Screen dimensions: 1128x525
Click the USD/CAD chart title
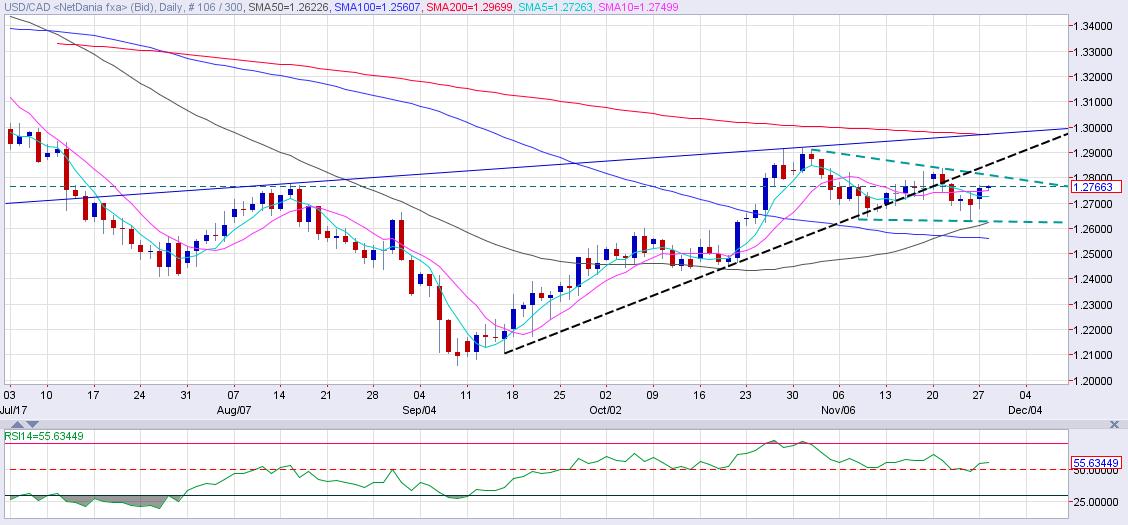[59, 6]
